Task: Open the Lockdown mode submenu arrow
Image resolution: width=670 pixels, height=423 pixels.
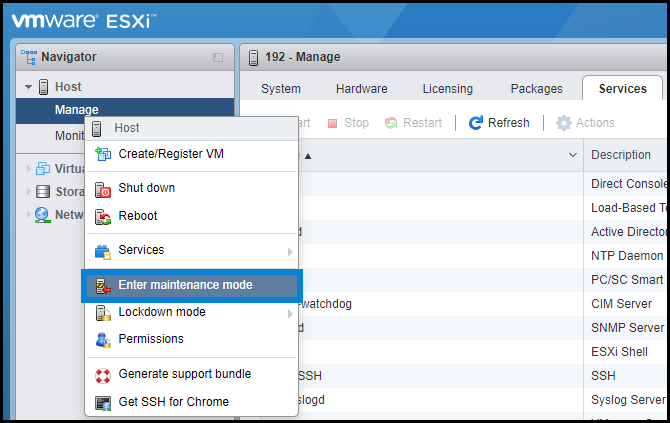Action: [x=290, y=314]
